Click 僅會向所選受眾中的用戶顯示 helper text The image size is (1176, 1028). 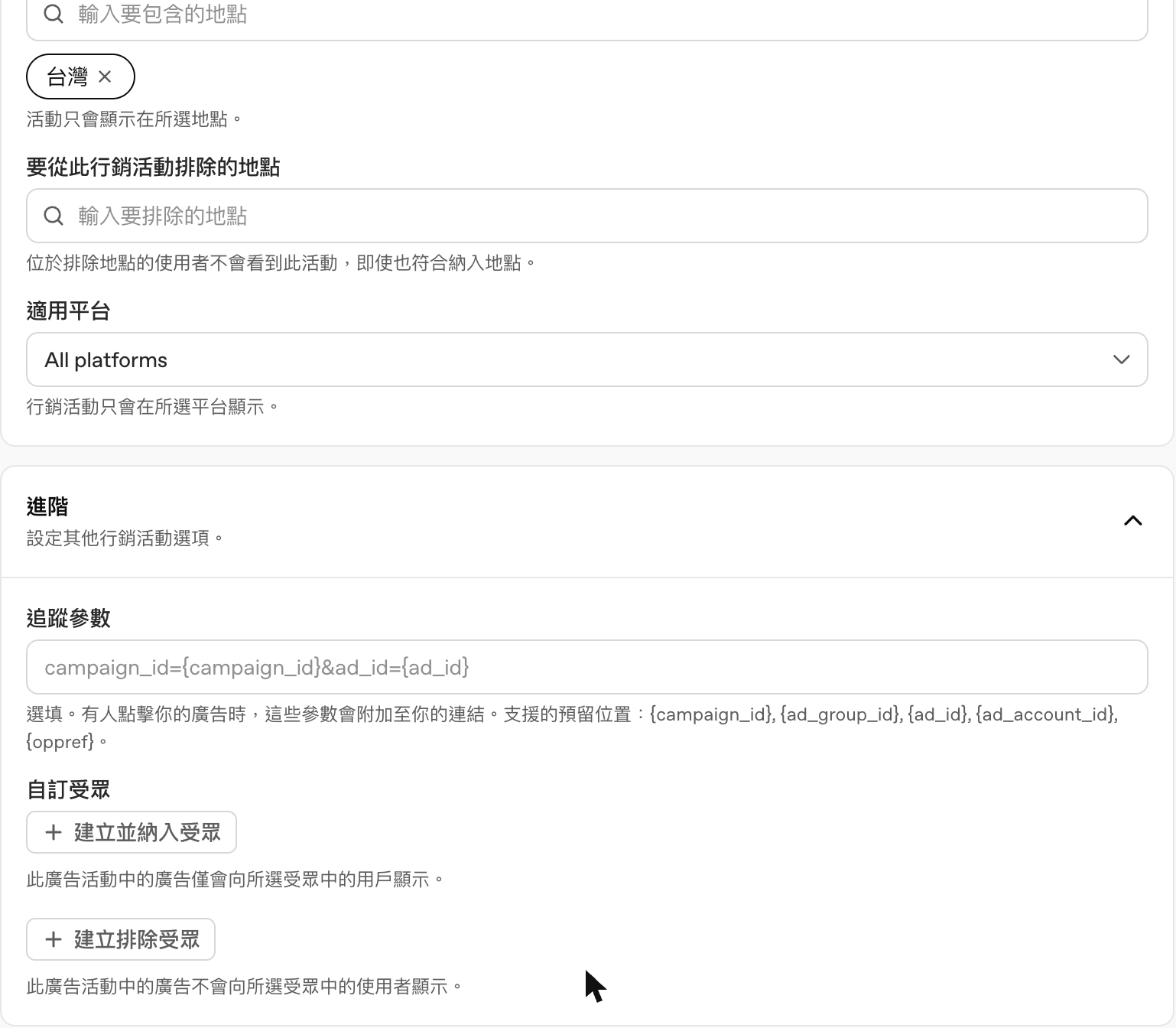pyautogui.click(x=236, y=880)
